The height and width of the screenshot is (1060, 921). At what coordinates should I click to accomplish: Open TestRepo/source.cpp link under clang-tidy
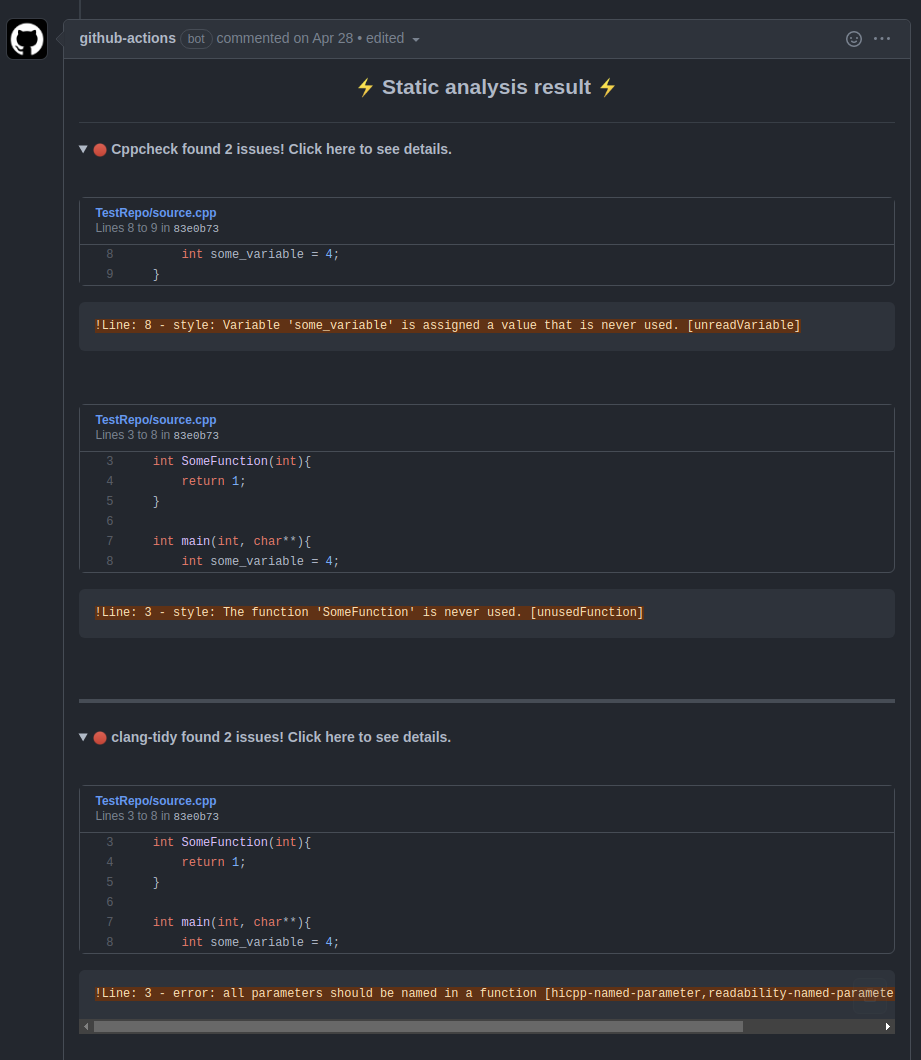pyautogui.click(x=155, y=801)
